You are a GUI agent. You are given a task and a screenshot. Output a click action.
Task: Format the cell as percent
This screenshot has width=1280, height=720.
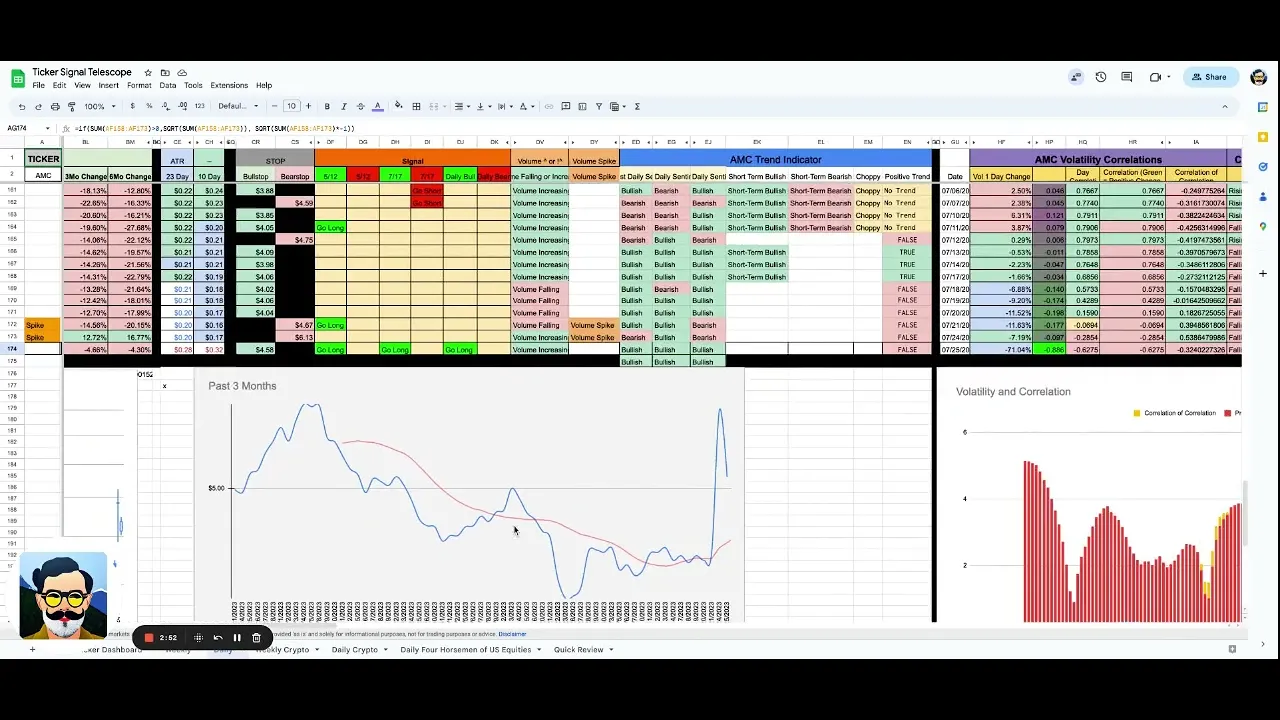tap(149, 106)
